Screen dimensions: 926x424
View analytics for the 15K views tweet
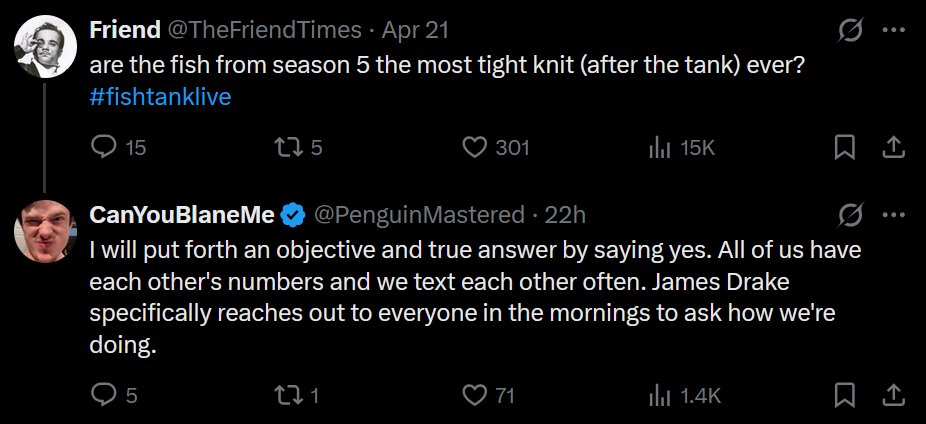coord(659,148)
